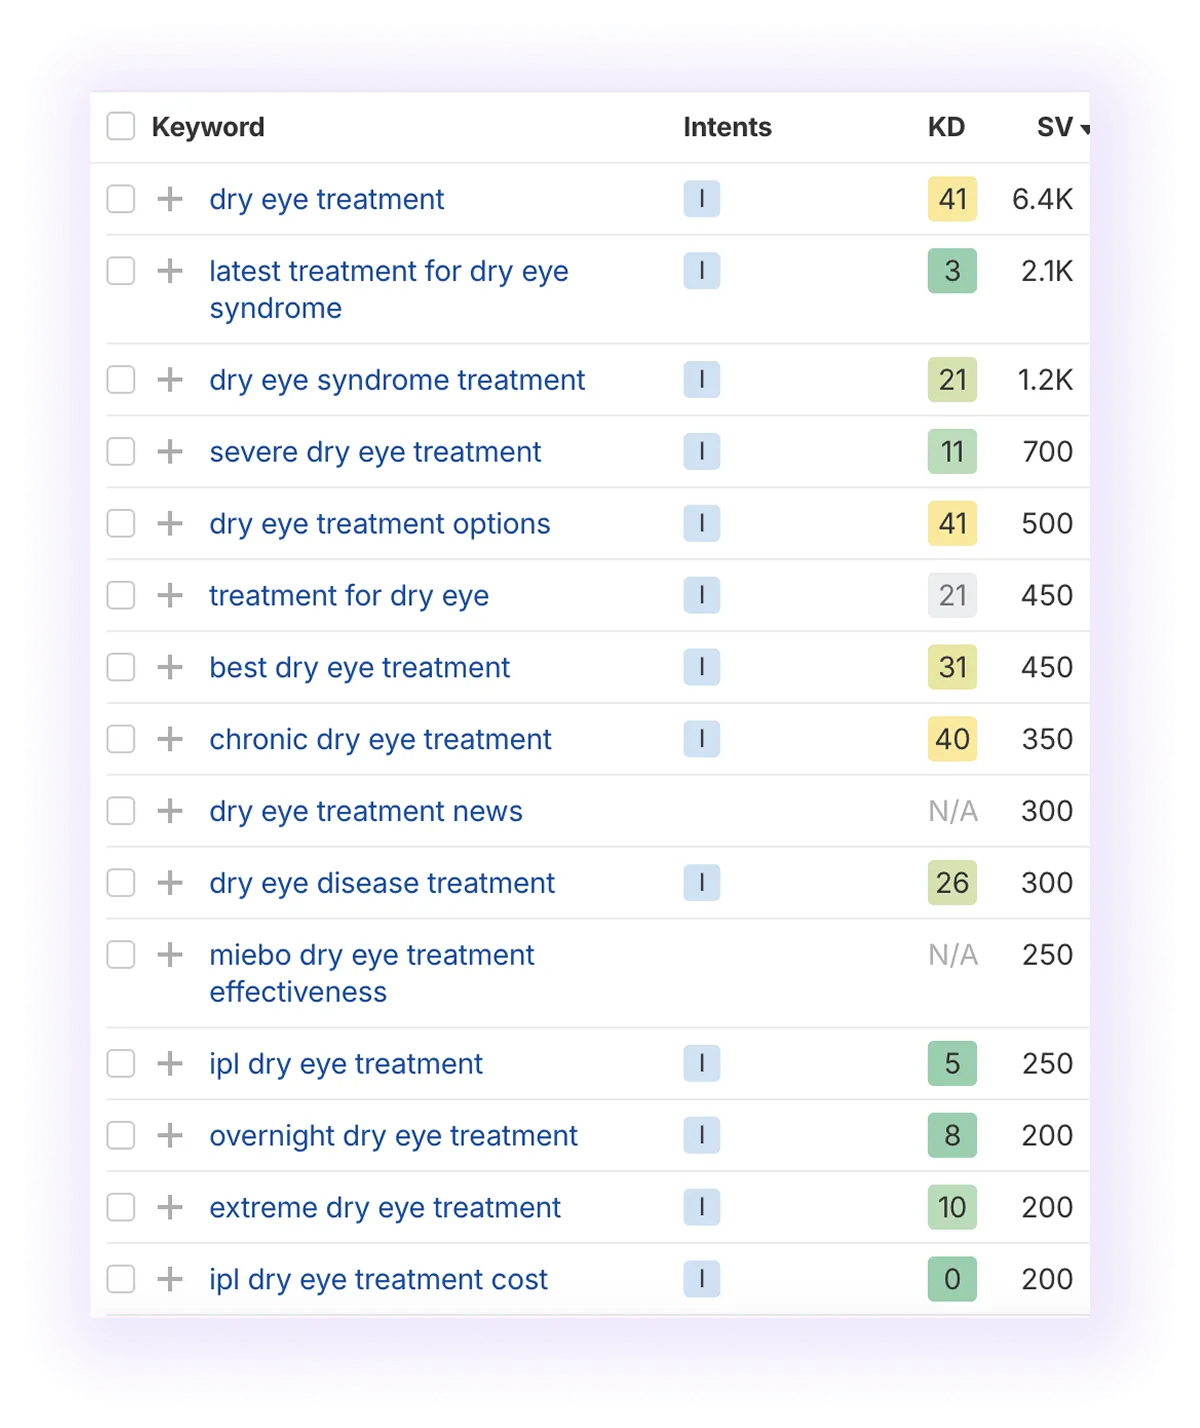Click the plus icon beside chronic dry eye treatment
This screenshot has height=1428, width=1200.
(x=171, y=739)
